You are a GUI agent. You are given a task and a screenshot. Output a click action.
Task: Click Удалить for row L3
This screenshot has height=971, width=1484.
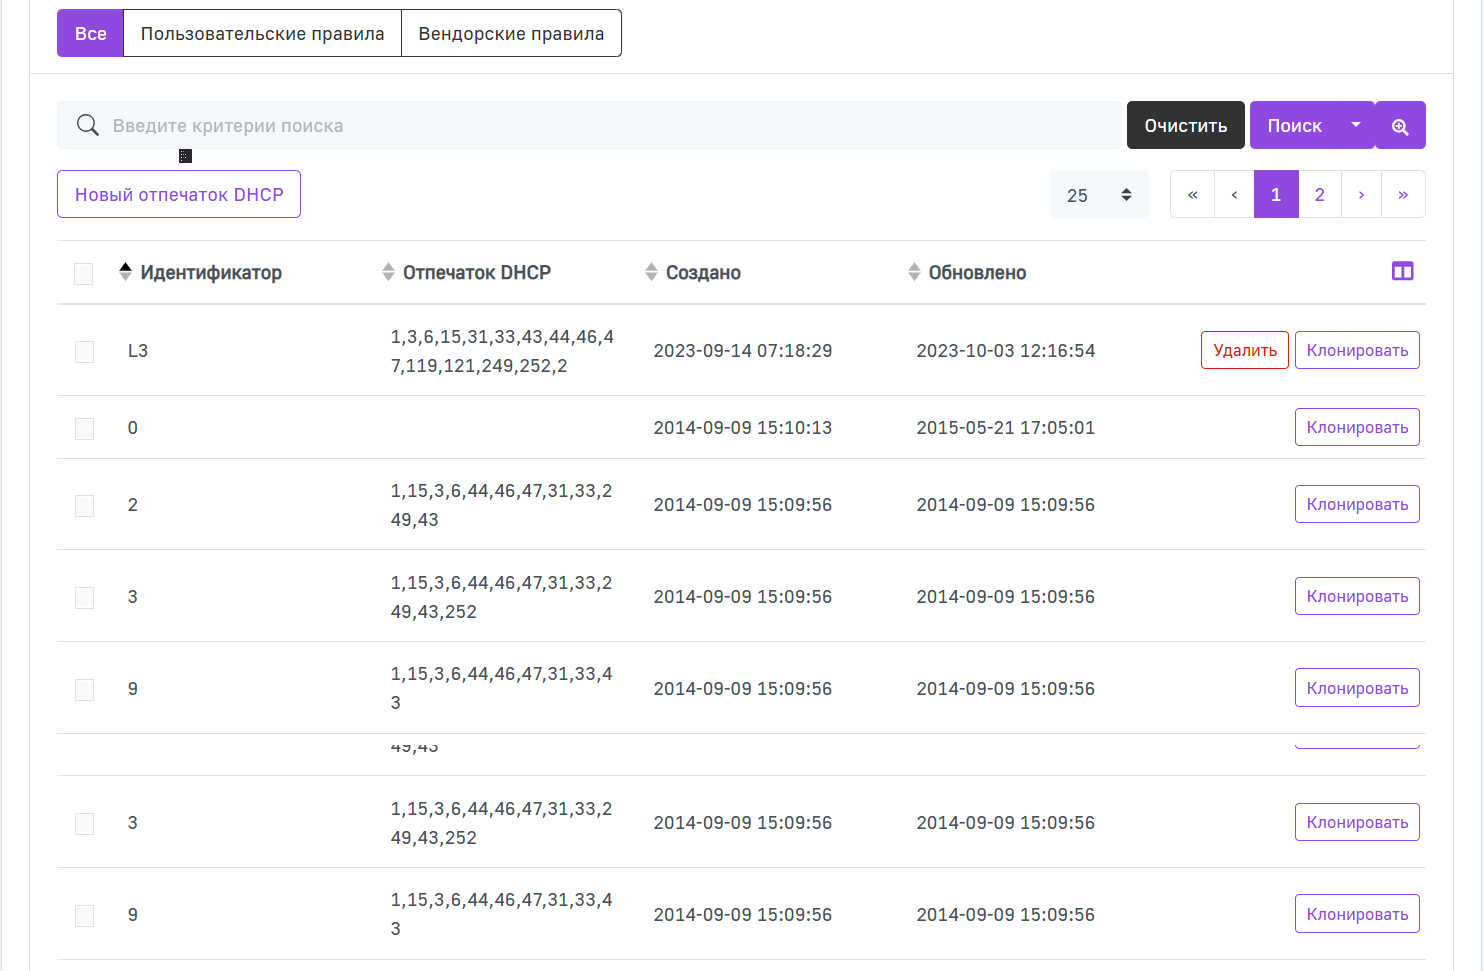1244,351
